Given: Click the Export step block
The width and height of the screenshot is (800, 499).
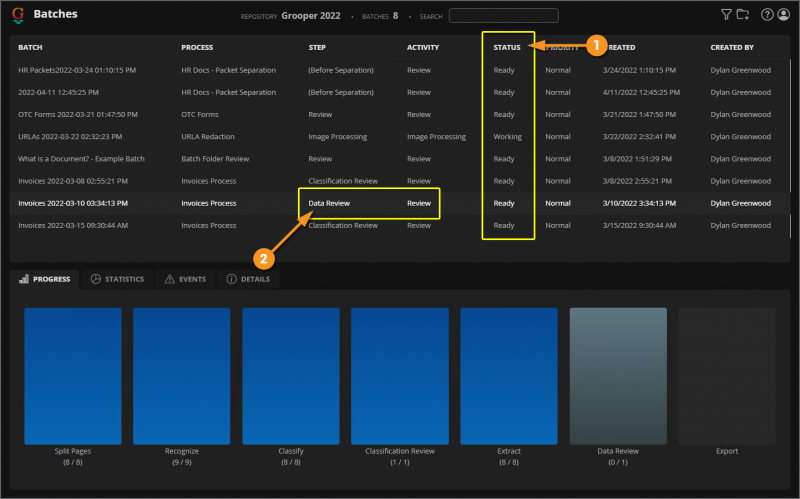Looking at the screenshot, I should pyautogui.click(x=727, y=376).
